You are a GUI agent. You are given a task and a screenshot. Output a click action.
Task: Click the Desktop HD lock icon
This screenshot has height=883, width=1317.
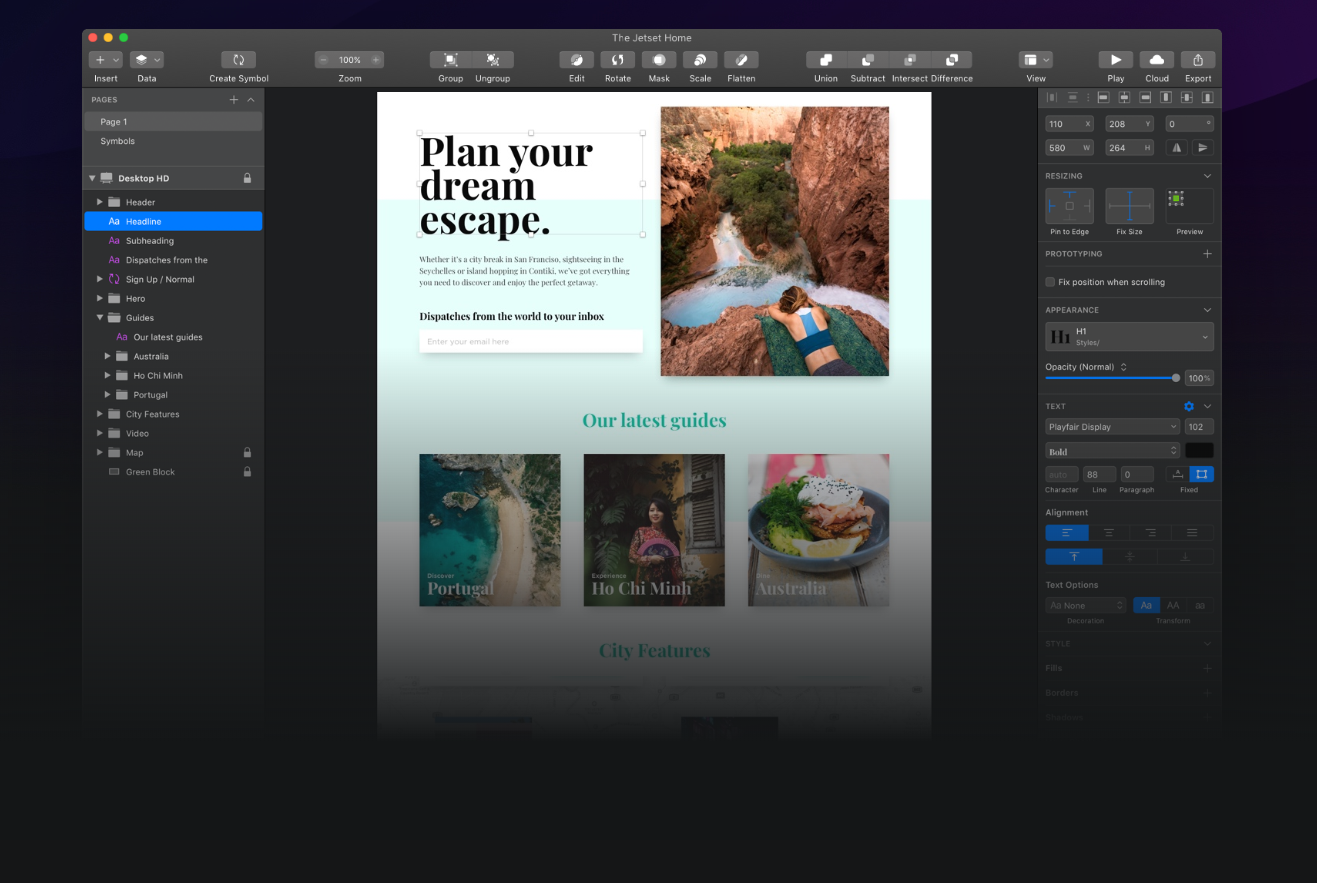pos(247,178)
